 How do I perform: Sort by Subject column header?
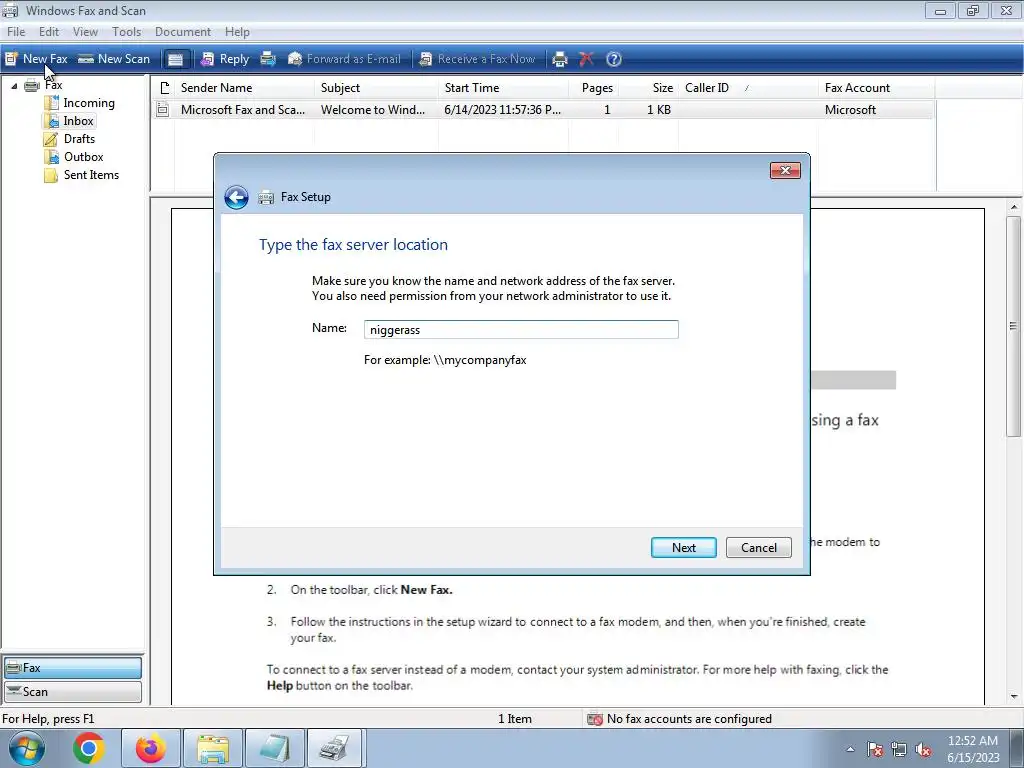pyautogui.click(x=376, y=88)
